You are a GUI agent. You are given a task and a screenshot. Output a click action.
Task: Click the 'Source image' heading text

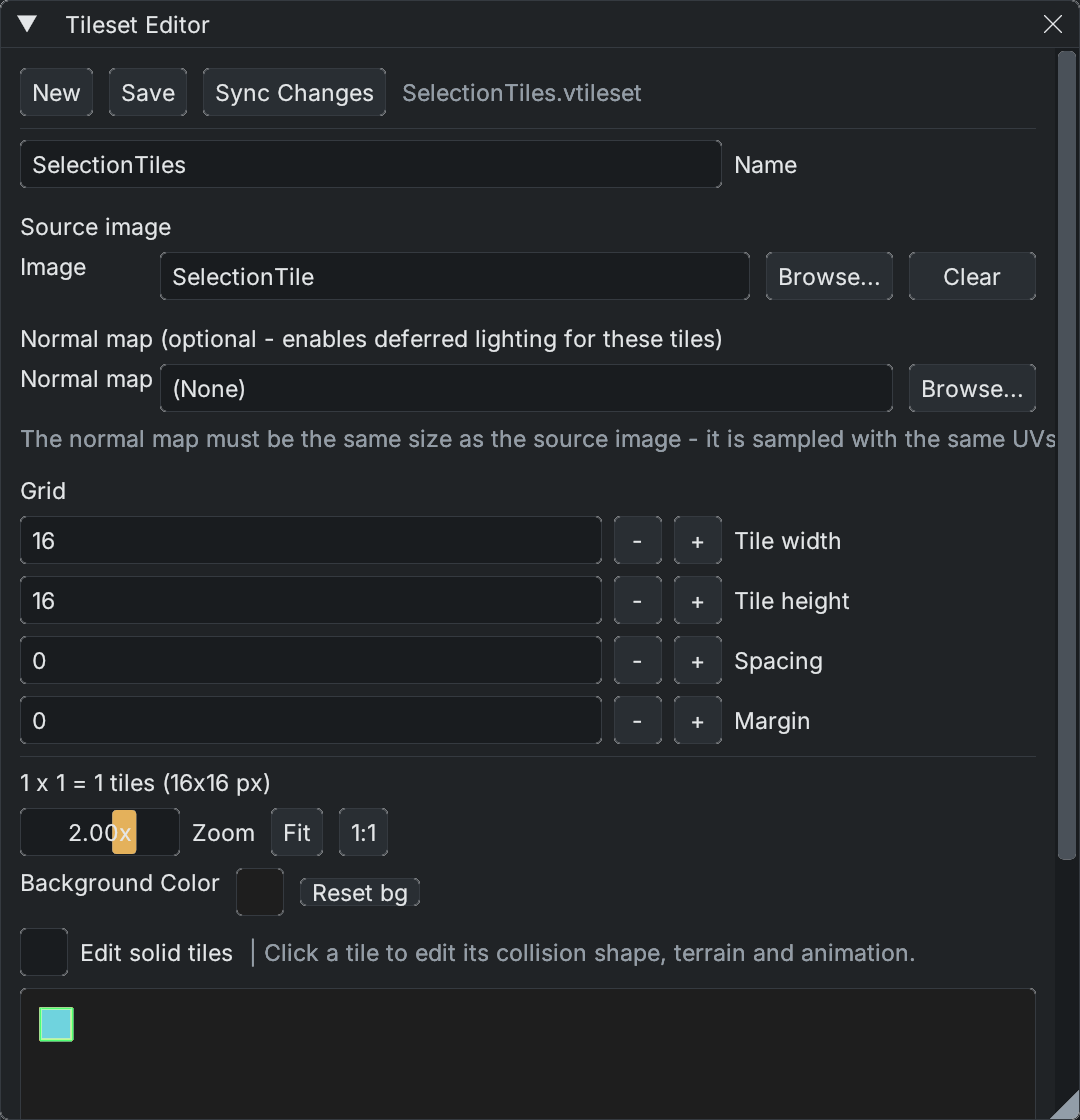pyautogui.click(x=96, y=226)
